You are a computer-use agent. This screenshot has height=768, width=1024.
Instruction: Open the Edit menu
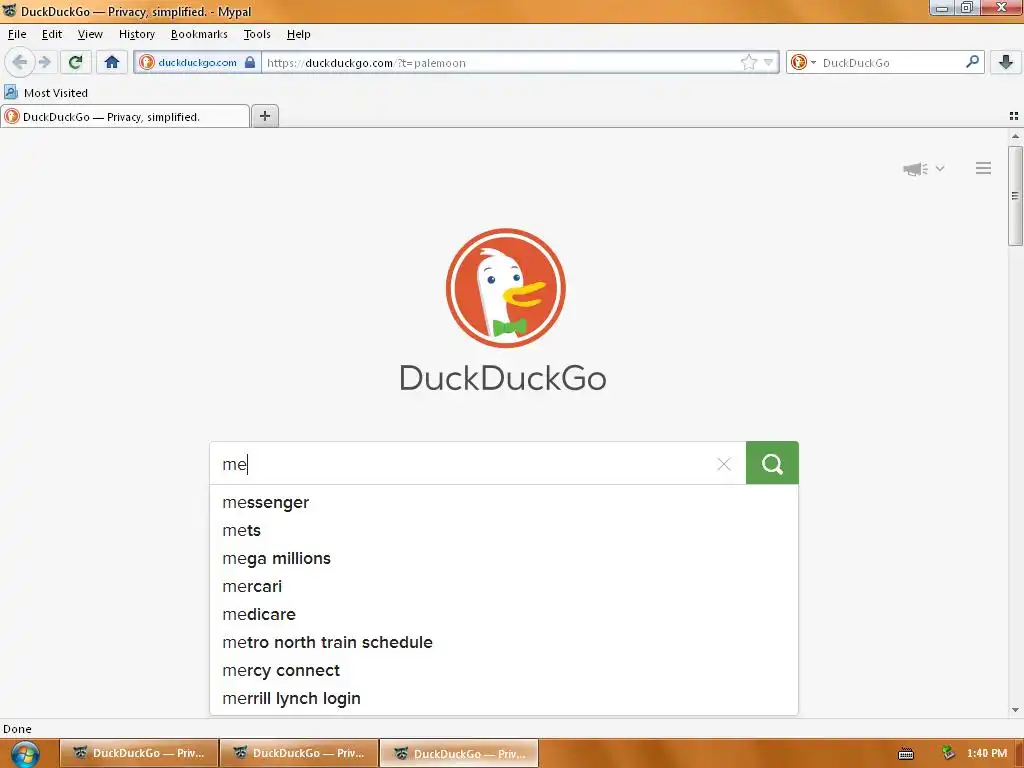(52, 34)
